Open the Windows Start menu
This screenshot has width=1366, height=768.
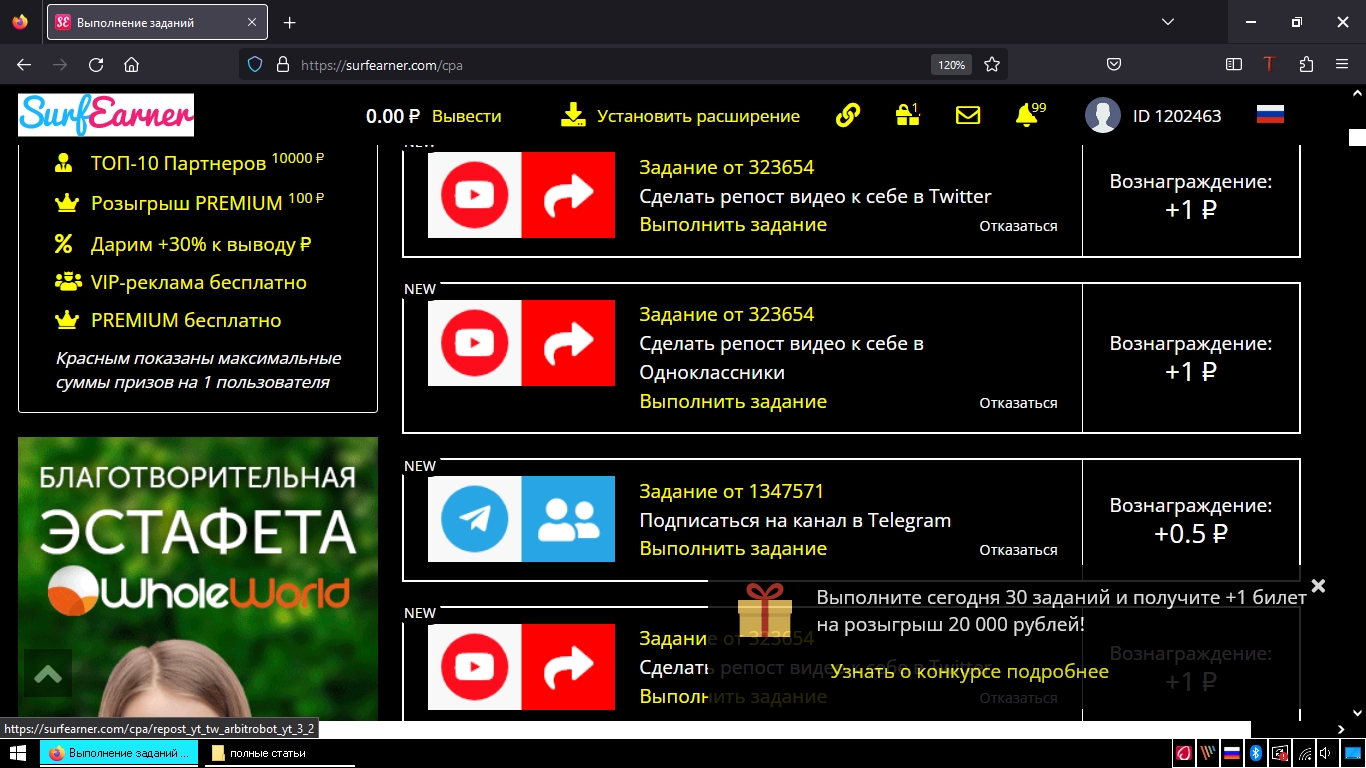click(19, 753)
